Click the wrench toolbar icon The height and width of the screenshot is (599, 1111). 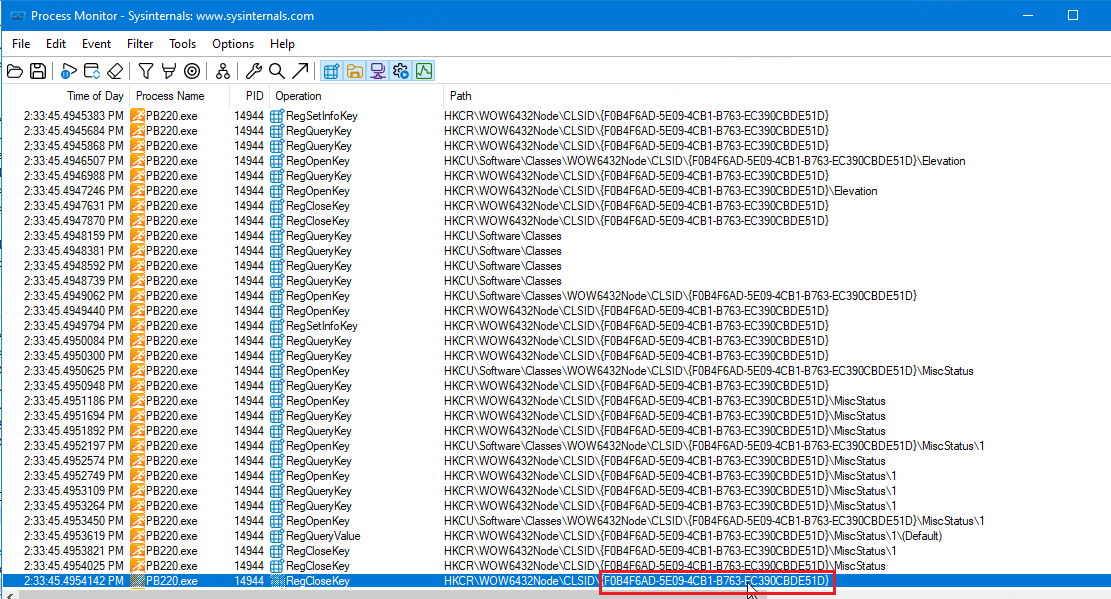coord(254,71)
